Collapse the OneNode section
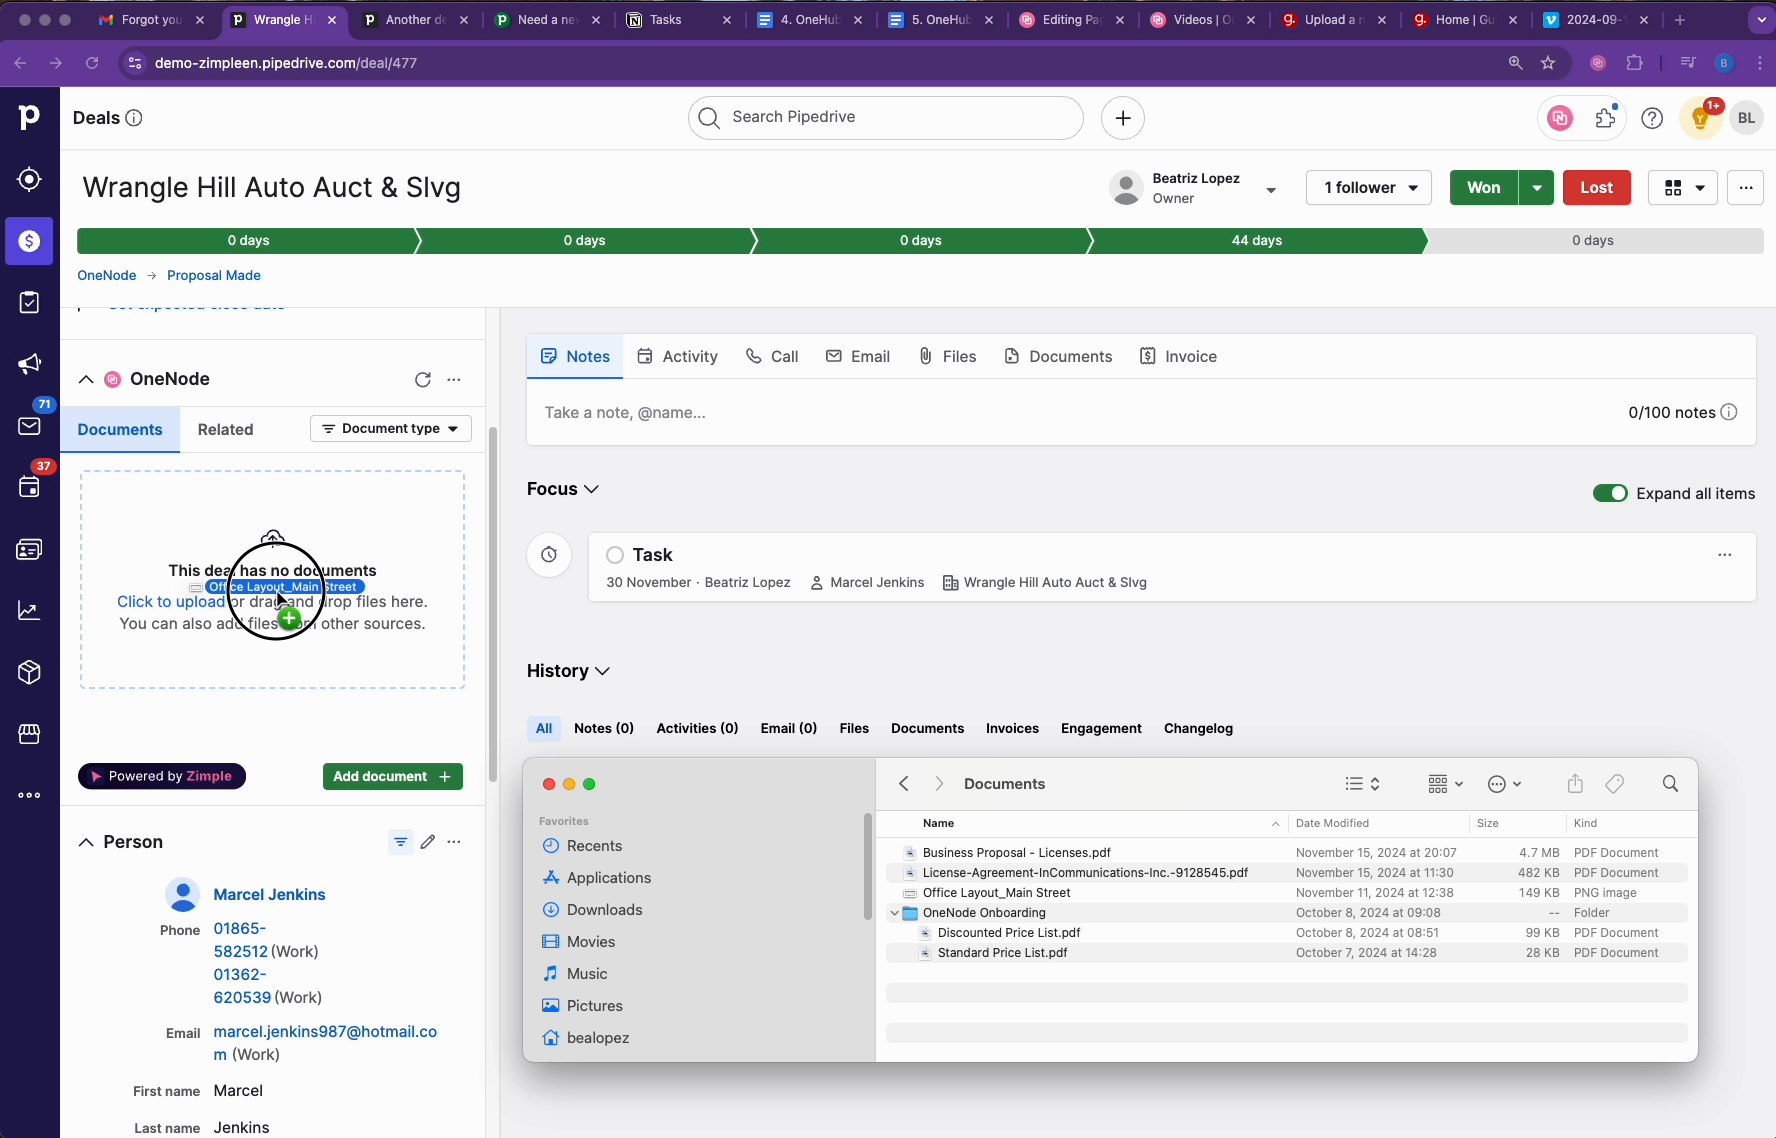 click(86, 380)
